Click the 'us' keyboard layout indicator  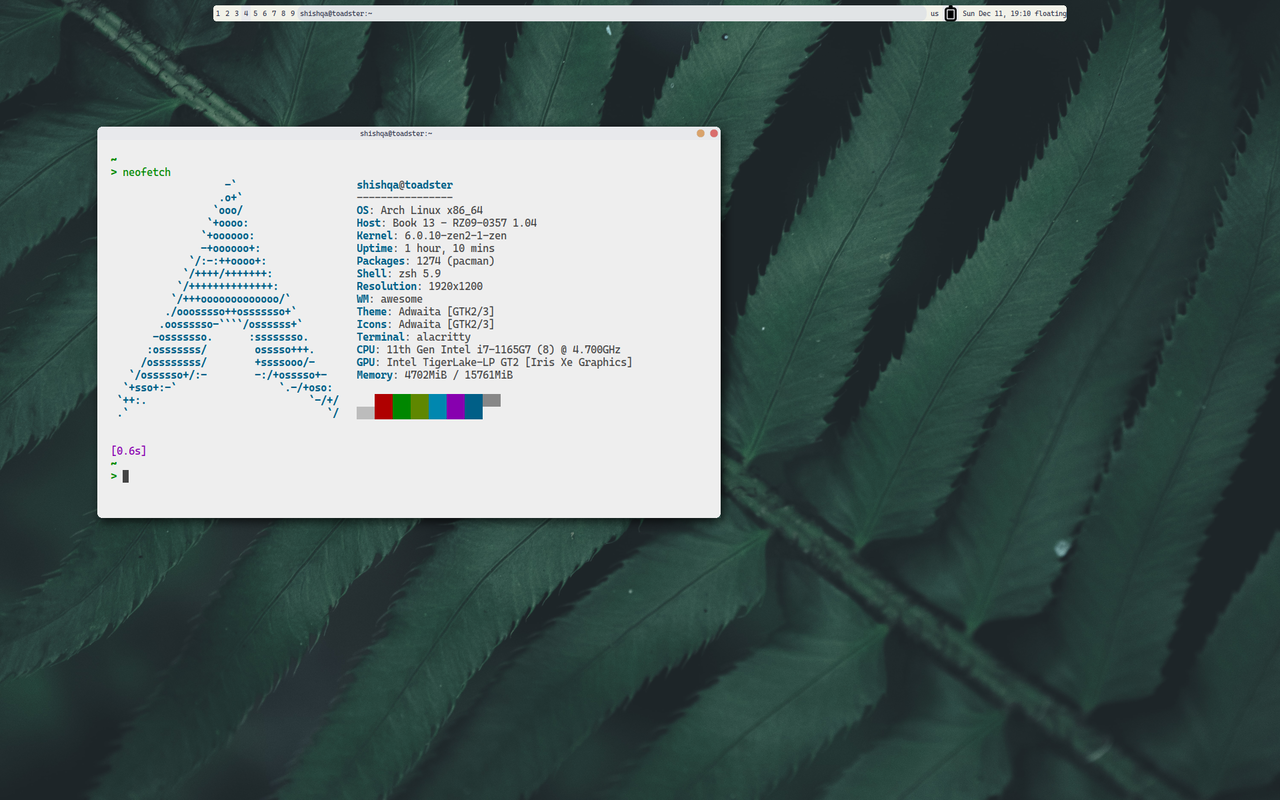(x=934, y=14)
